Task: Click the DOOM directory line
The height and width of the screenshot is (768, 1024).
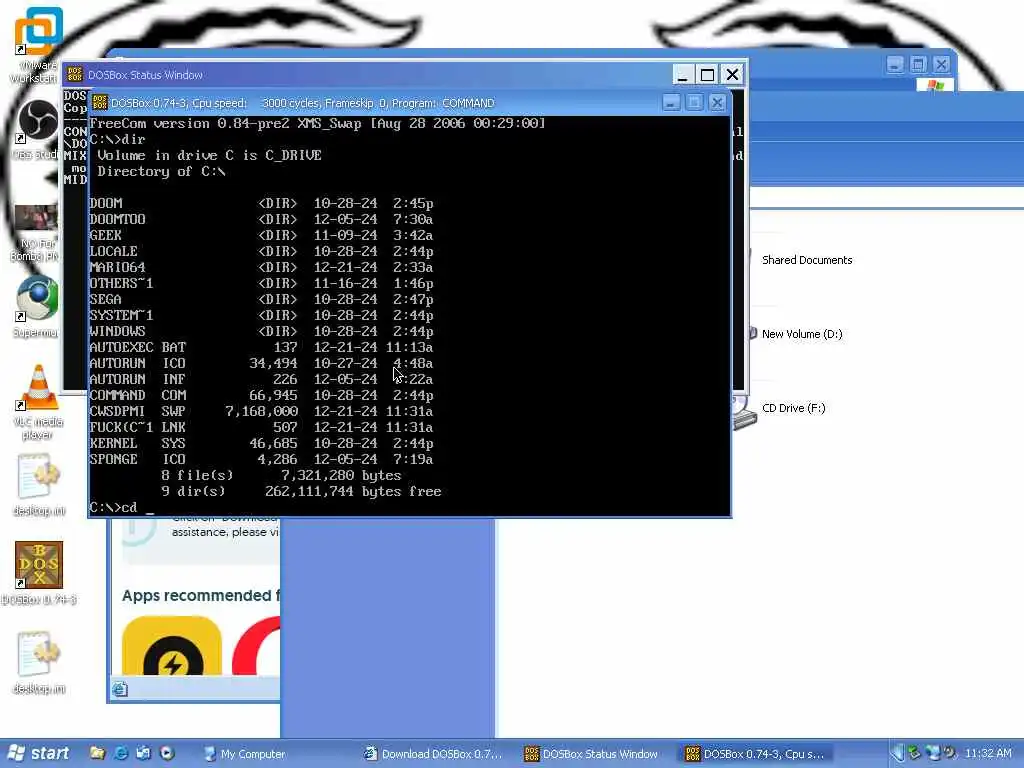Action: (x=261, y=203)
